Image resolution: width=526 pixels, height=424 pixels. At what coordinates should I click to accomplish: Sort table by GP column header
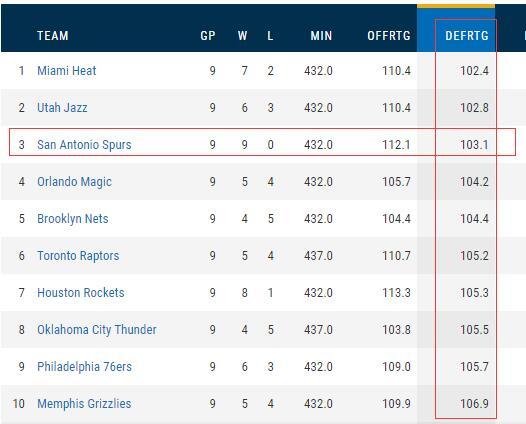click(208, 36)
